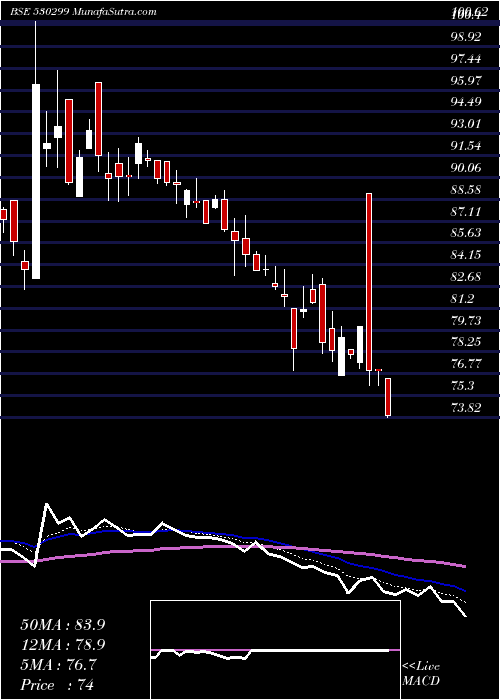Image resolution: width=500 pixels, height=700 pixels.
Task: Click inside the MACD inset chart box
Action: tap(275, 650)
